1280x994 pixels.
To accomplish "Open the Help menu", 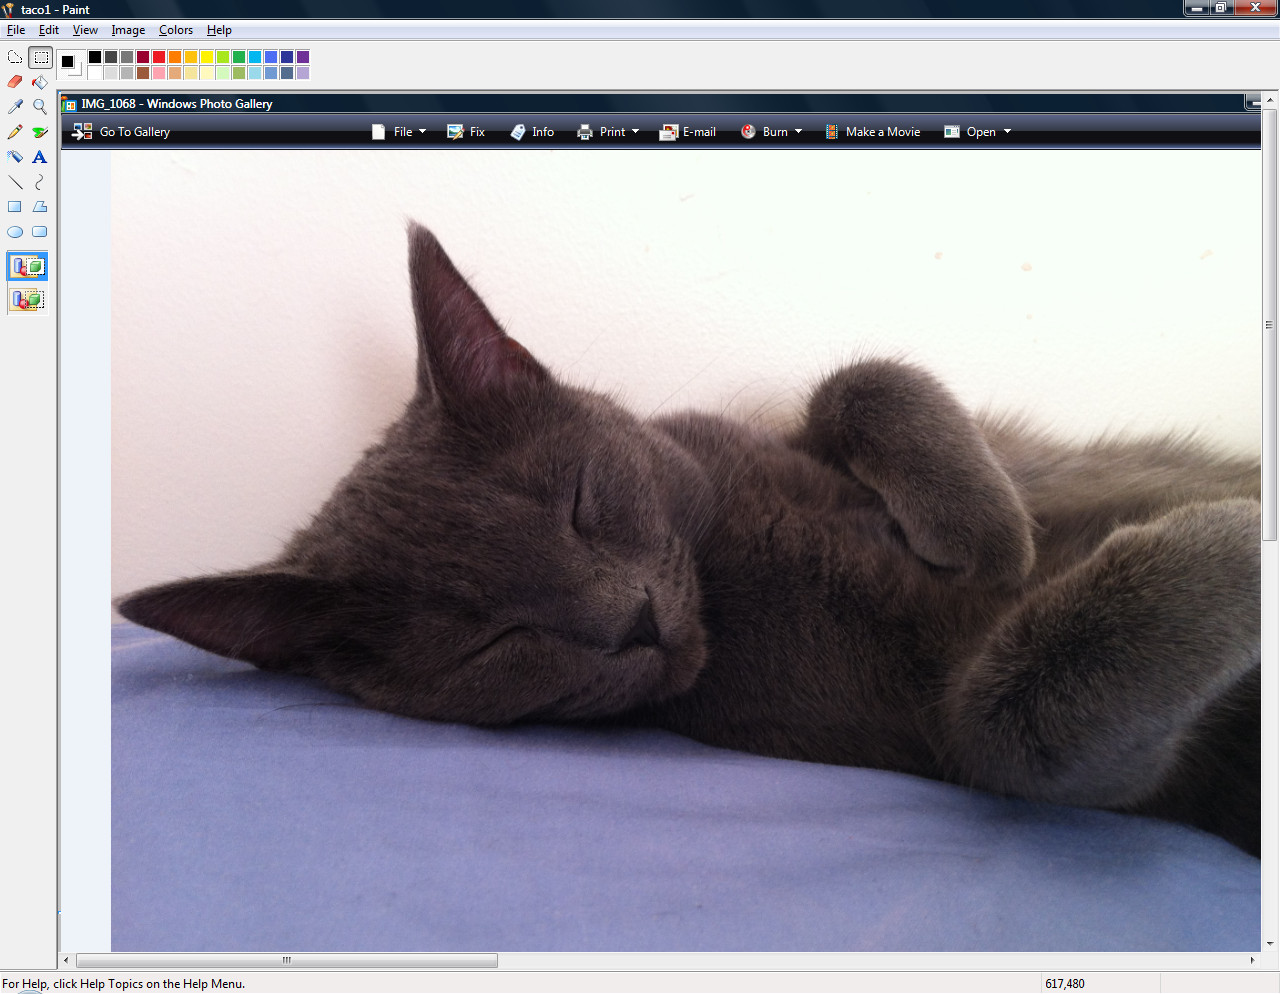I will 219,30.
